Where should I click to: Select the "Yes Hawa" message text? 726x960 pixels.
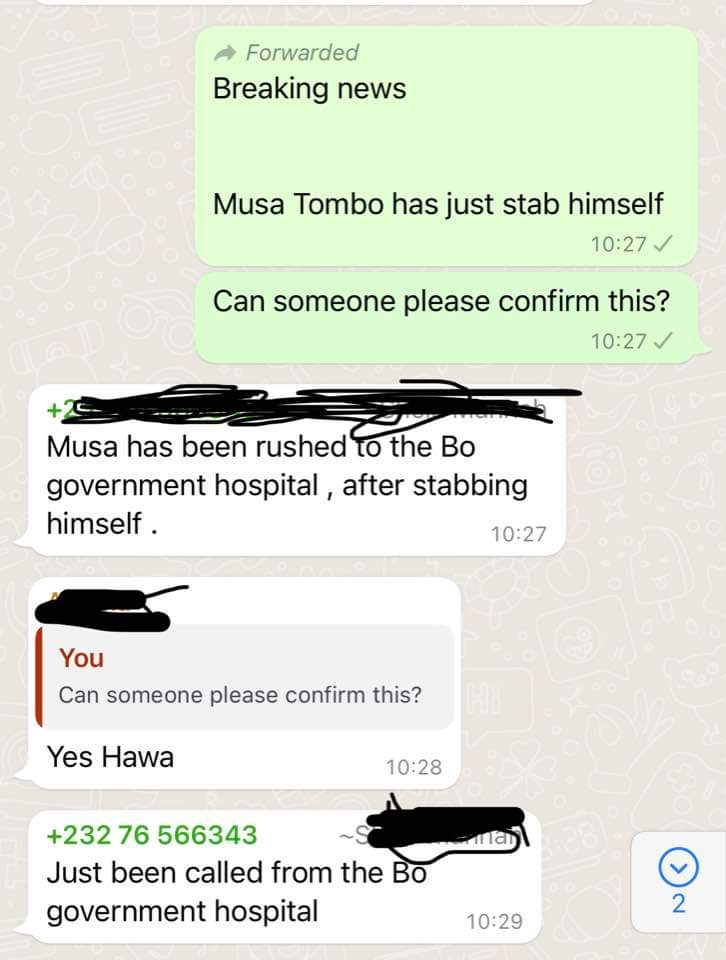pyautogui.click(x=110, y=757)
